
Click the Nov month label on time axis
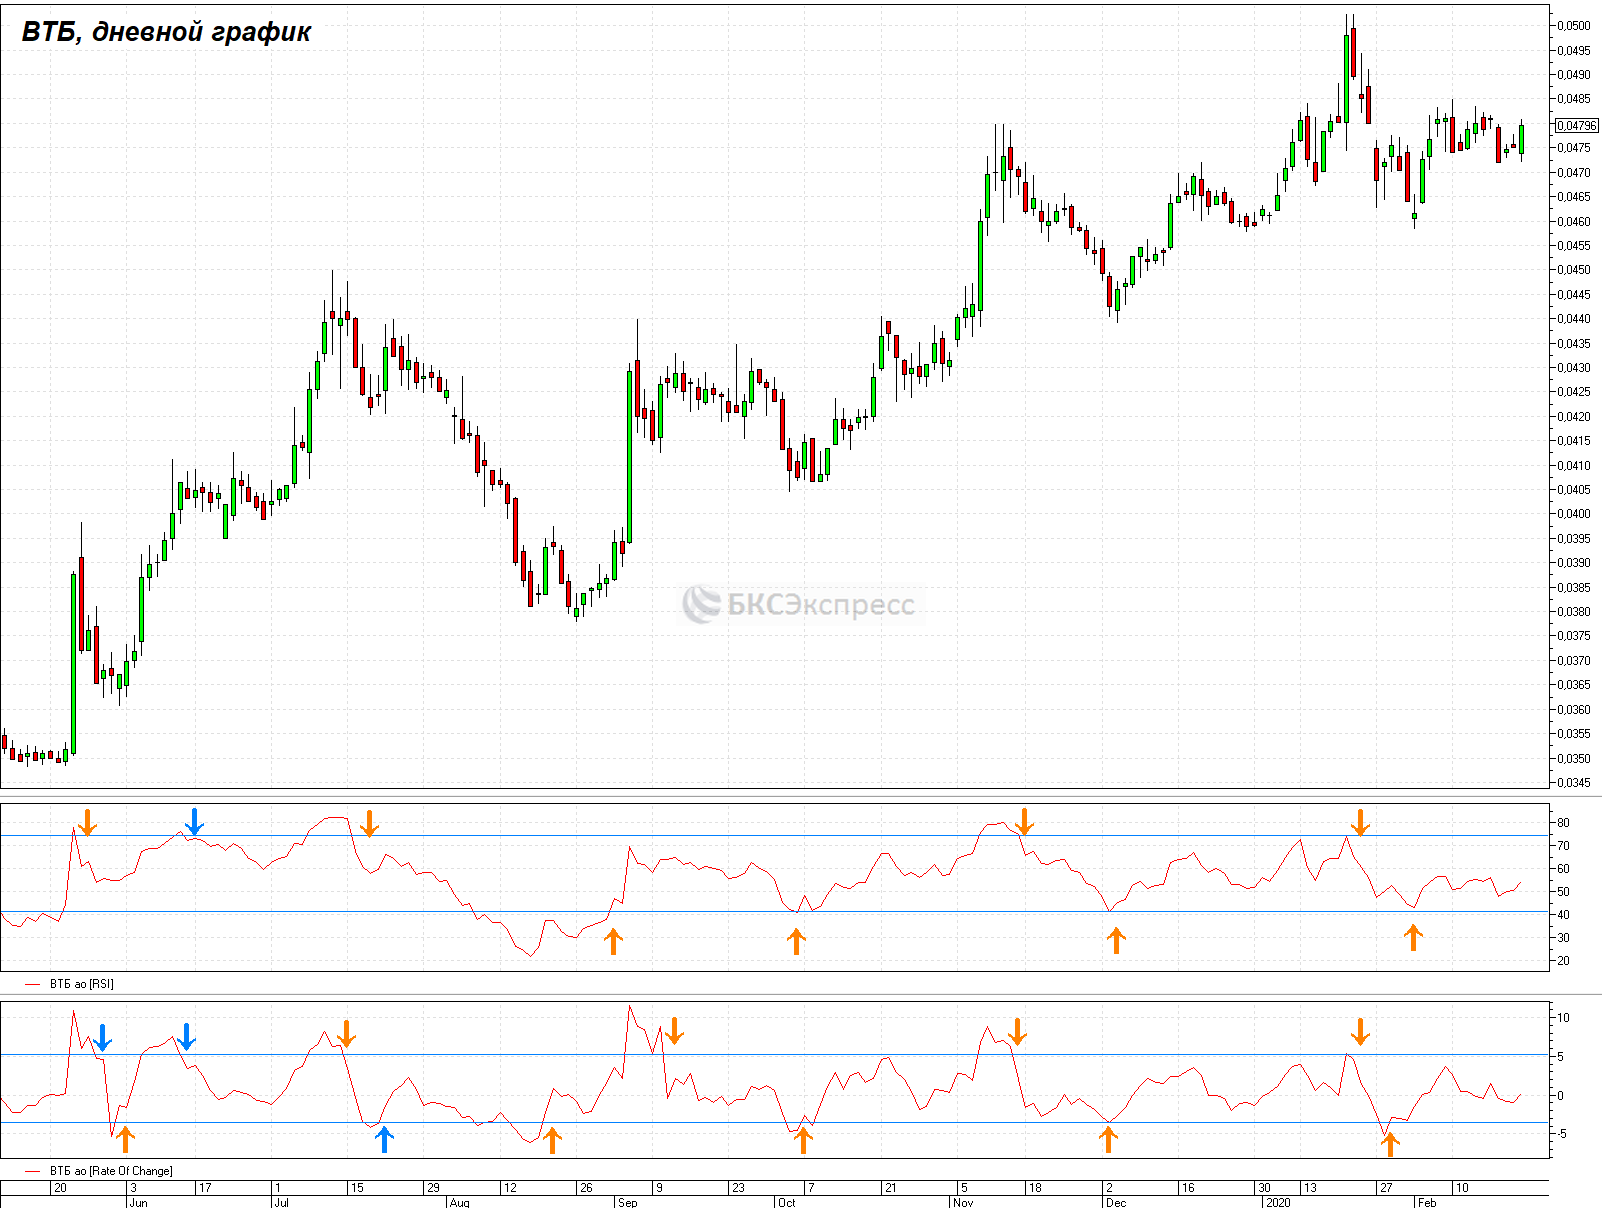point(963,1202)
